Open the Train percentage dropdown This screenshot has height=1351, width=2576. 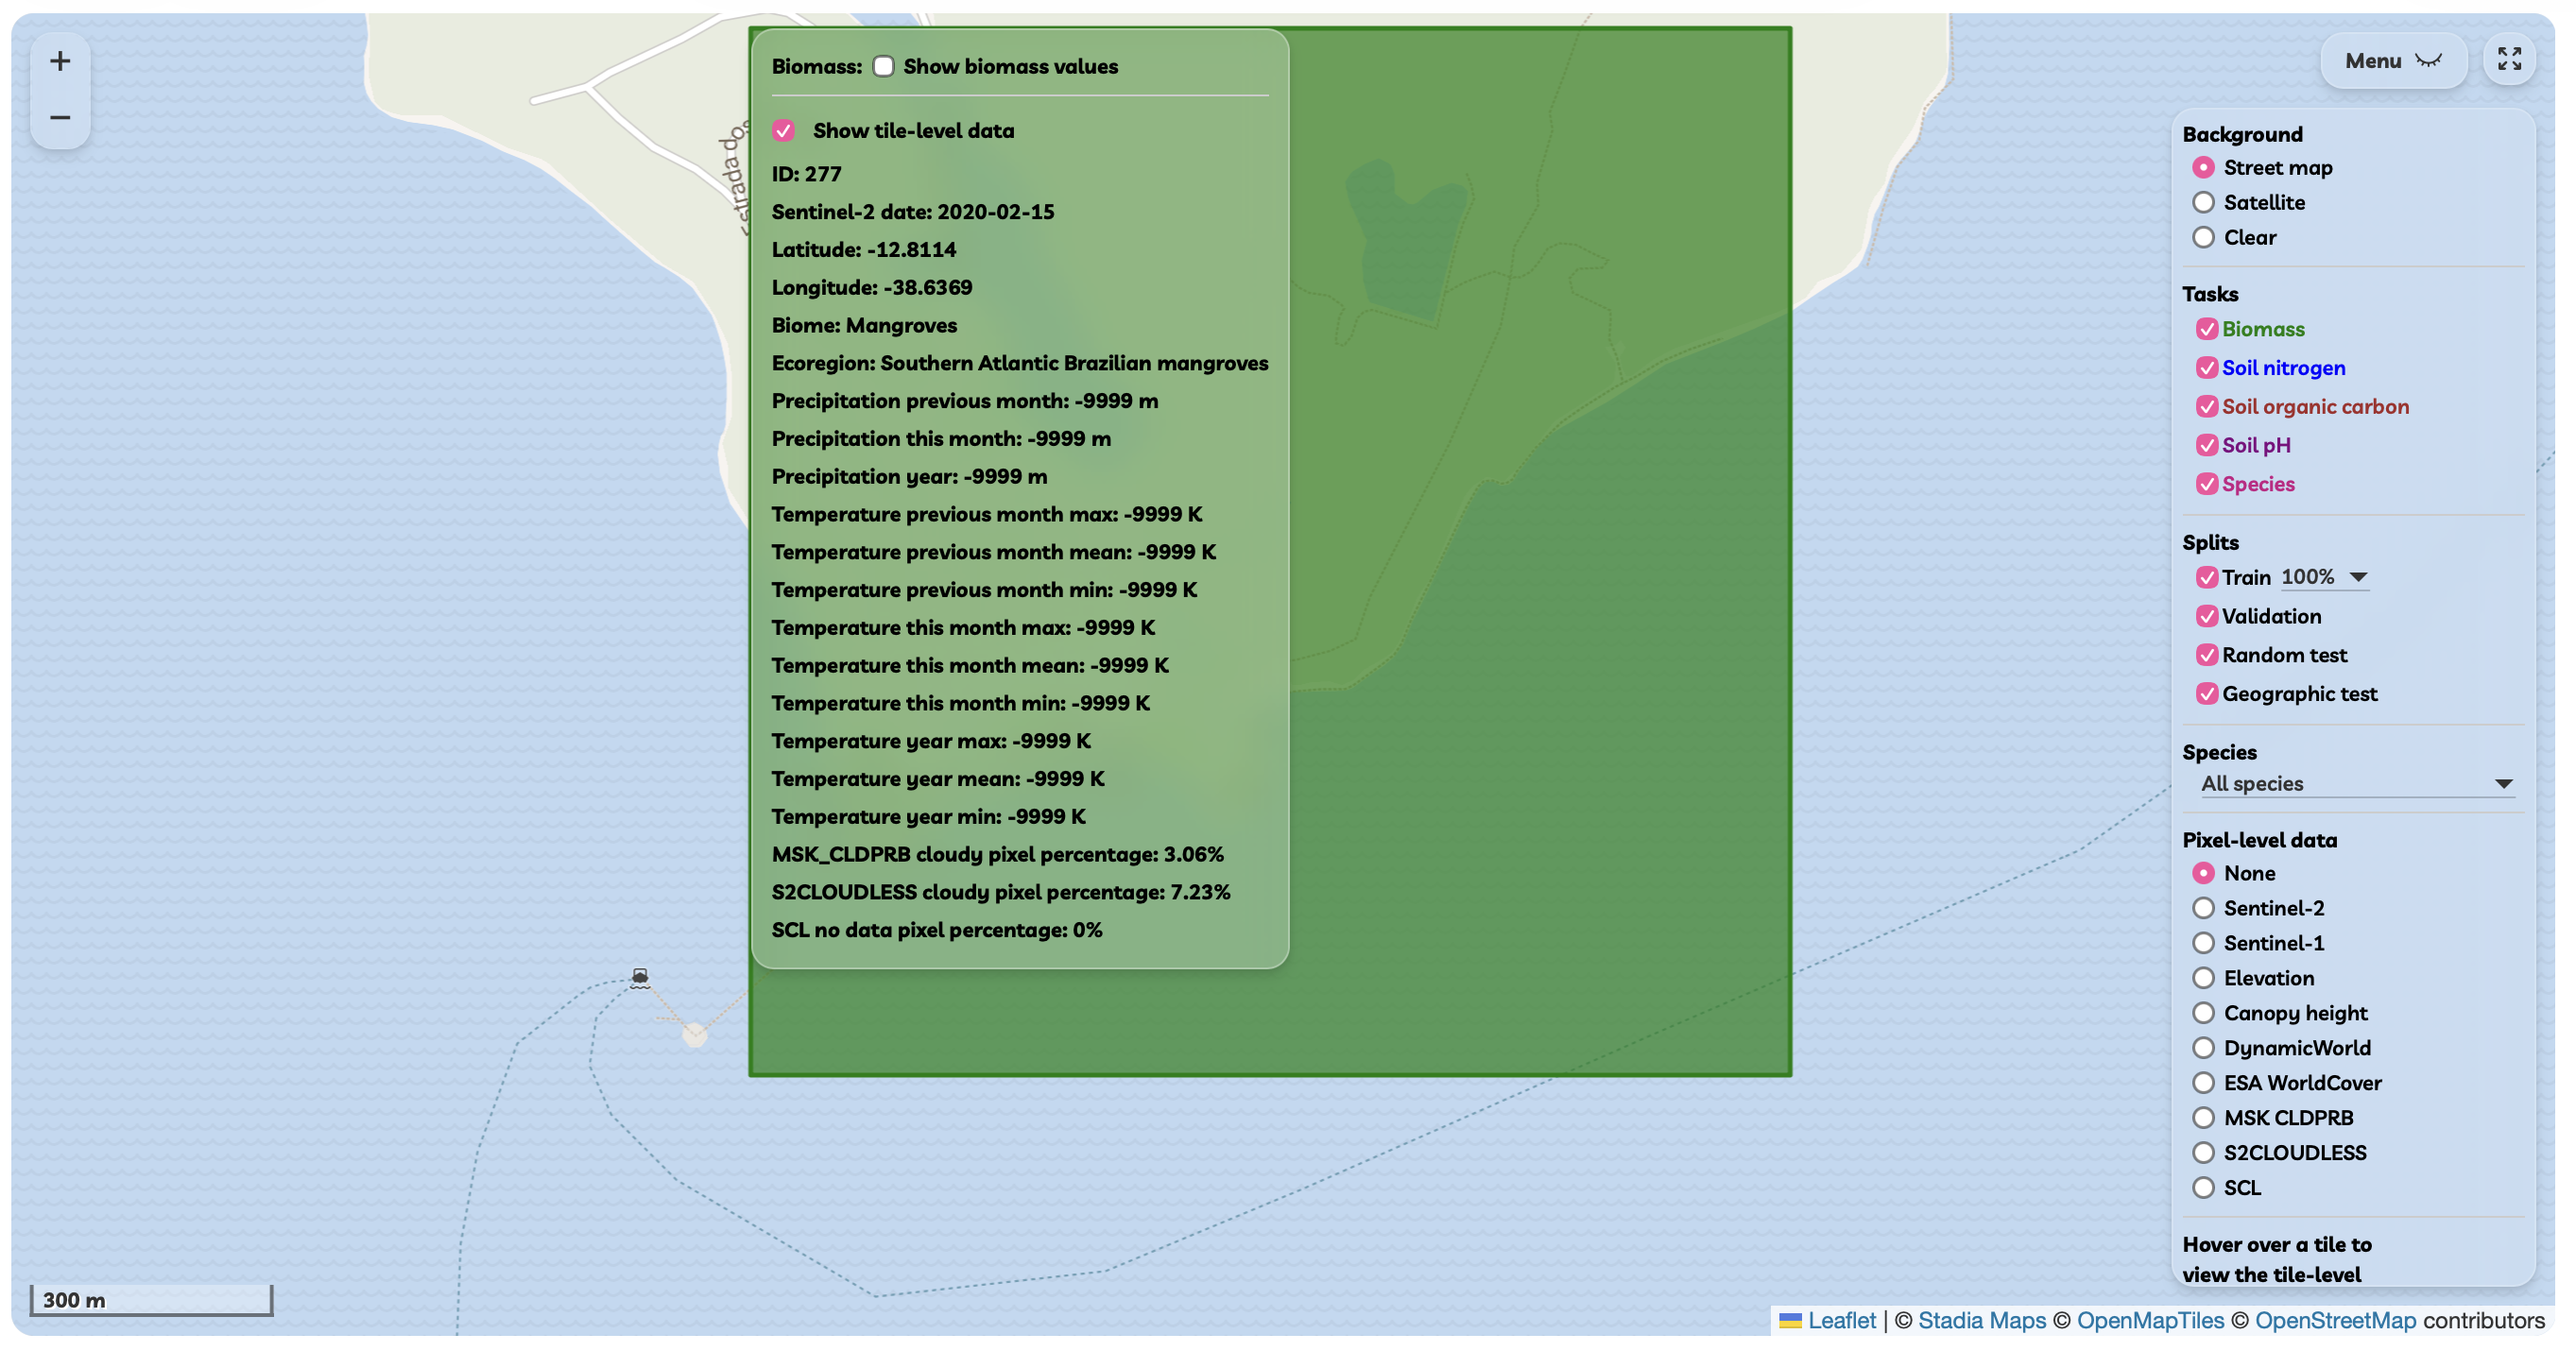[x=2324, y=577]
